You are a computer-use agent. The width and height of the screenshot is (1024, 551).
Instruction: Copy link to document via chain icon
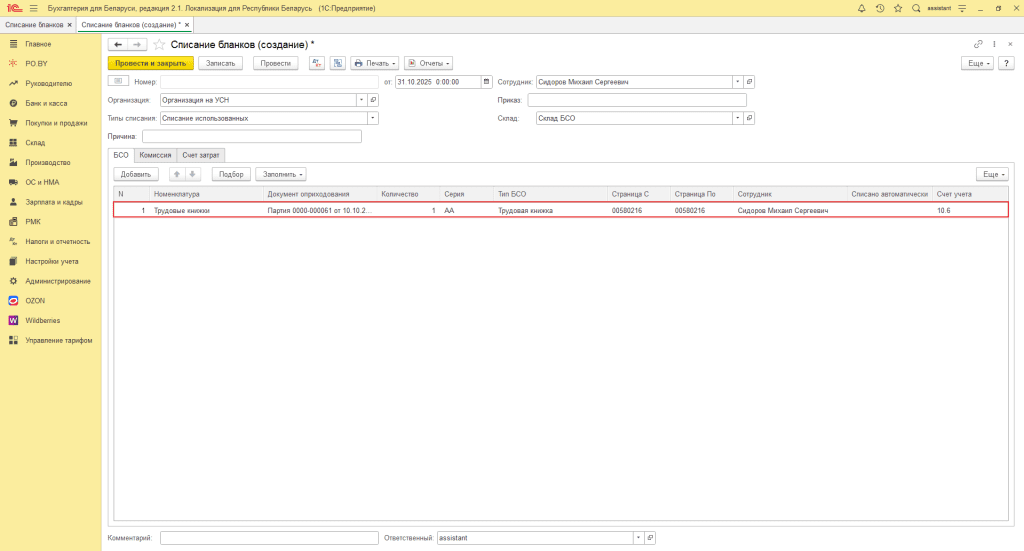(978, 45)
